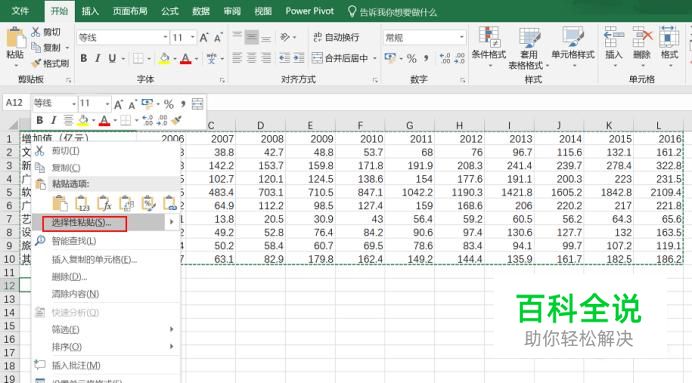Toggle Bold in the mini toolbar
Image resolution: width=692 pixels, height=383 pixels.
(x=40, y=120)
